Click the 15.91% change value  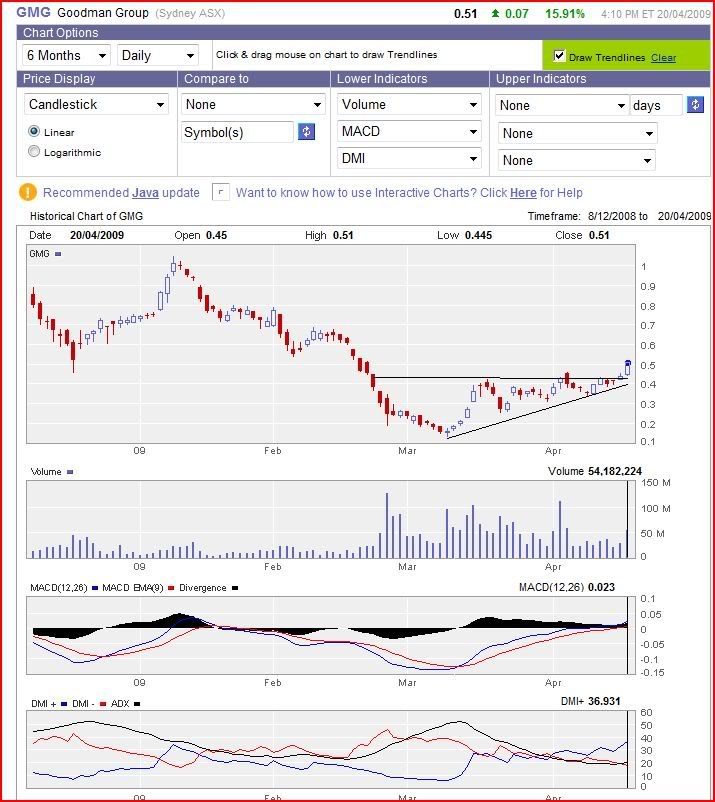pos(565,14)
